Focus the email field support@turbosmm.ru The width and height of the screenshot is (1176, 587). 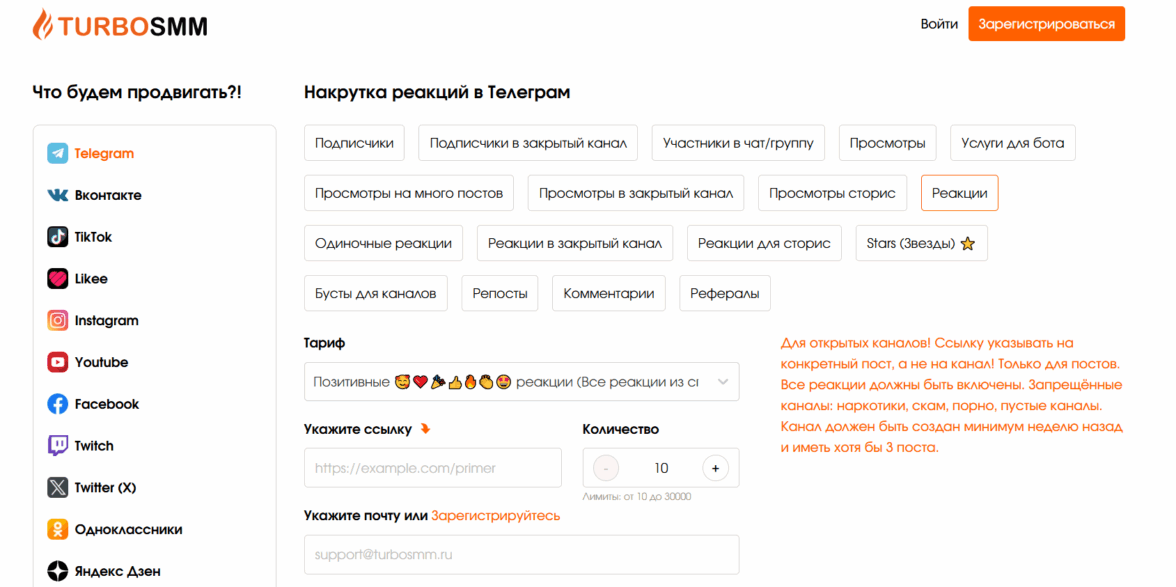(x=521, y=555)
